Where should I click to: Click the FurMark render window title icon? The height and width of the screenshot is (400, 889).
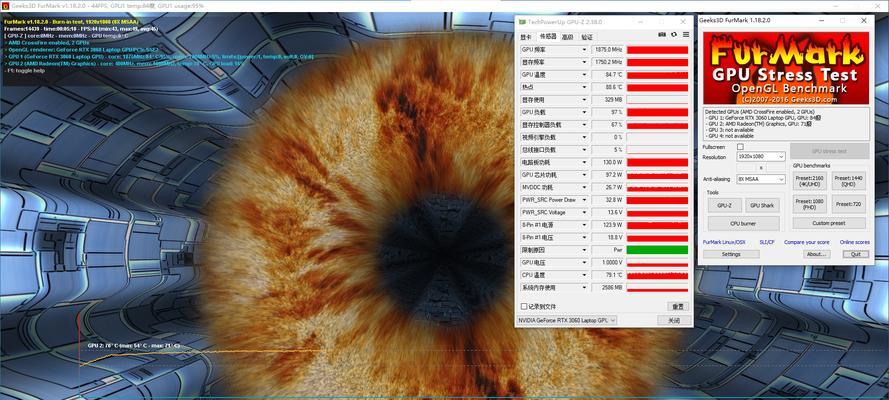click(6, 5)
